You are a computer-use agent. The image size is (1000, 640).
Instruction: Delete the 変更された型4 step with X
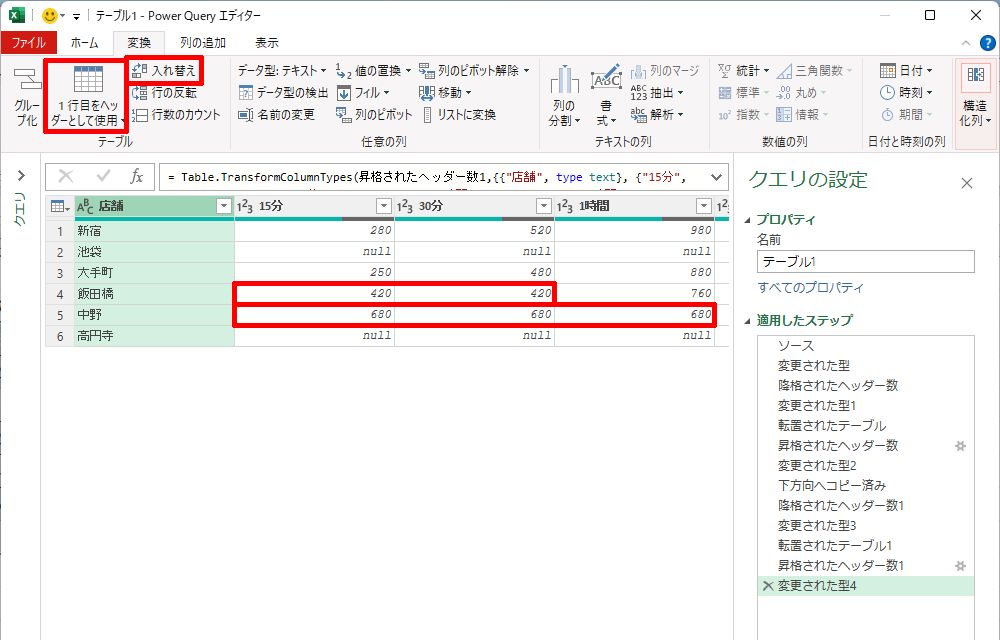pyautogui.click(x=767, y=586)
